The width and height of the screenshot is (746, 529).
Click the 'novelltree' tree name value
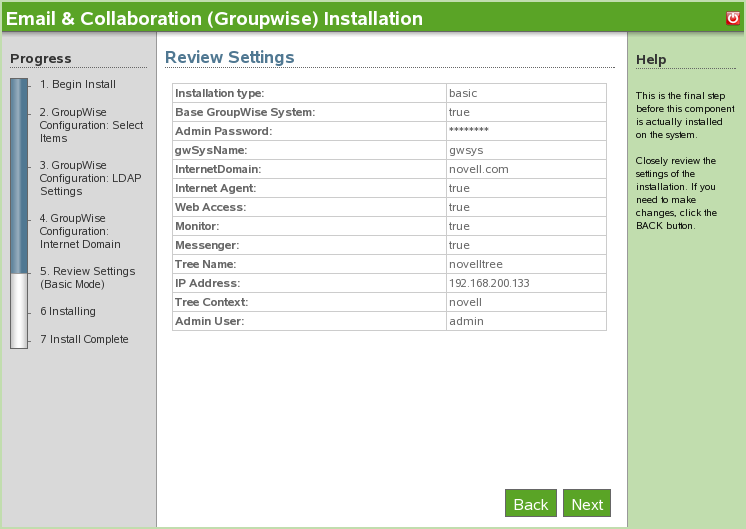(x=476, y=264)
